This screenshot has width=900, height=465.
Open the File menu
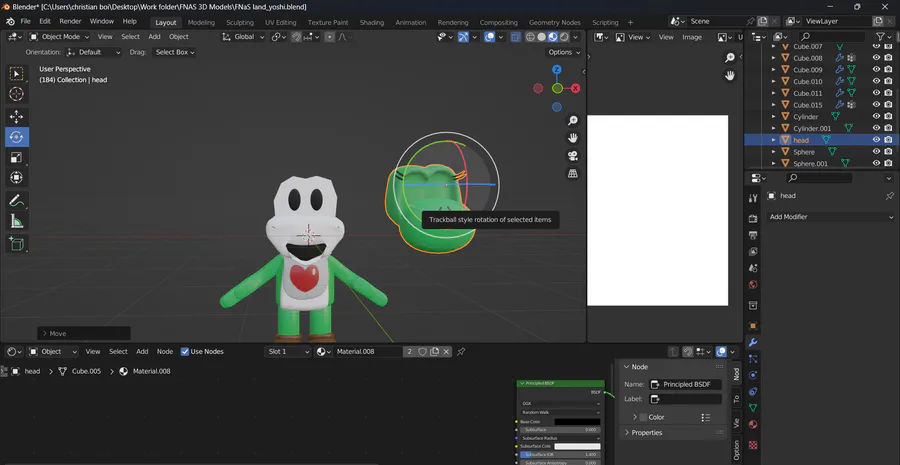[x=25, y=21]
